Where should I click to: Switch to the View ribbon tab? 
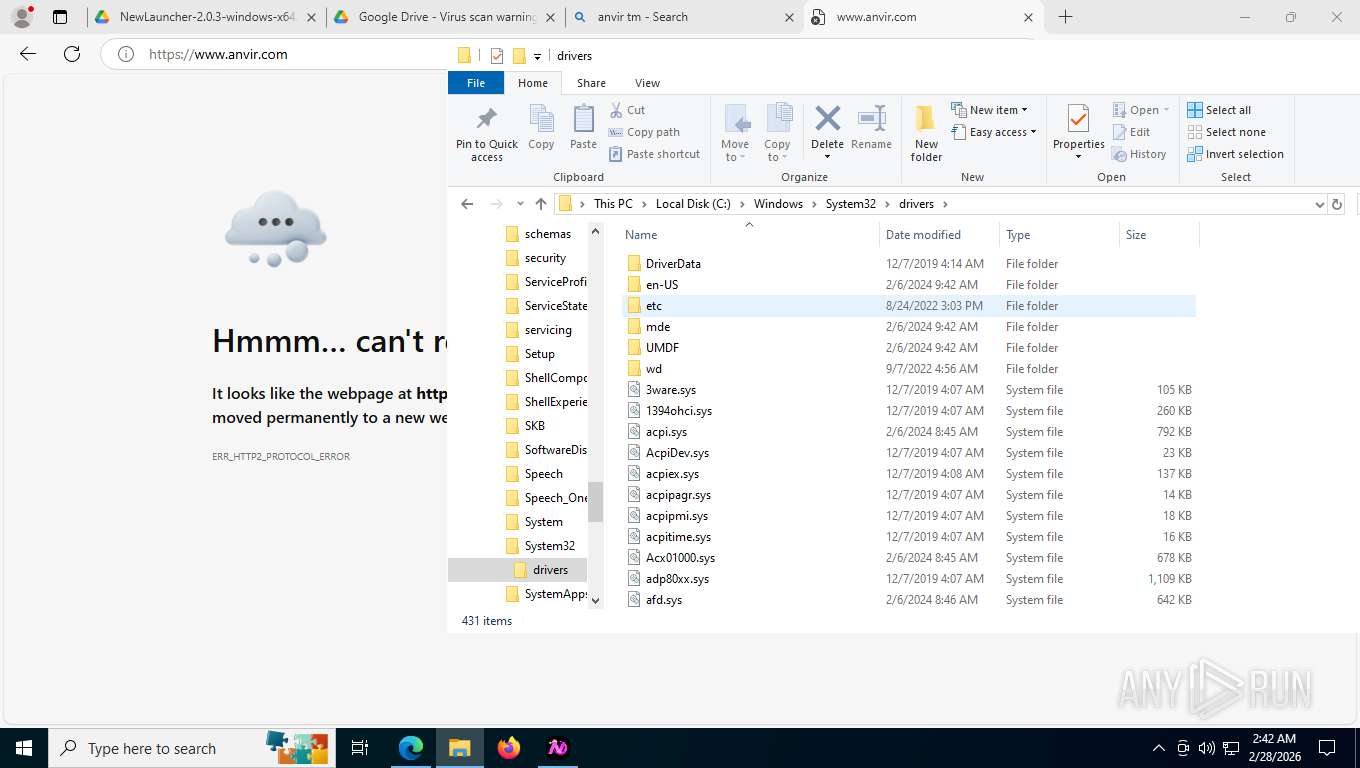(647, 83)
